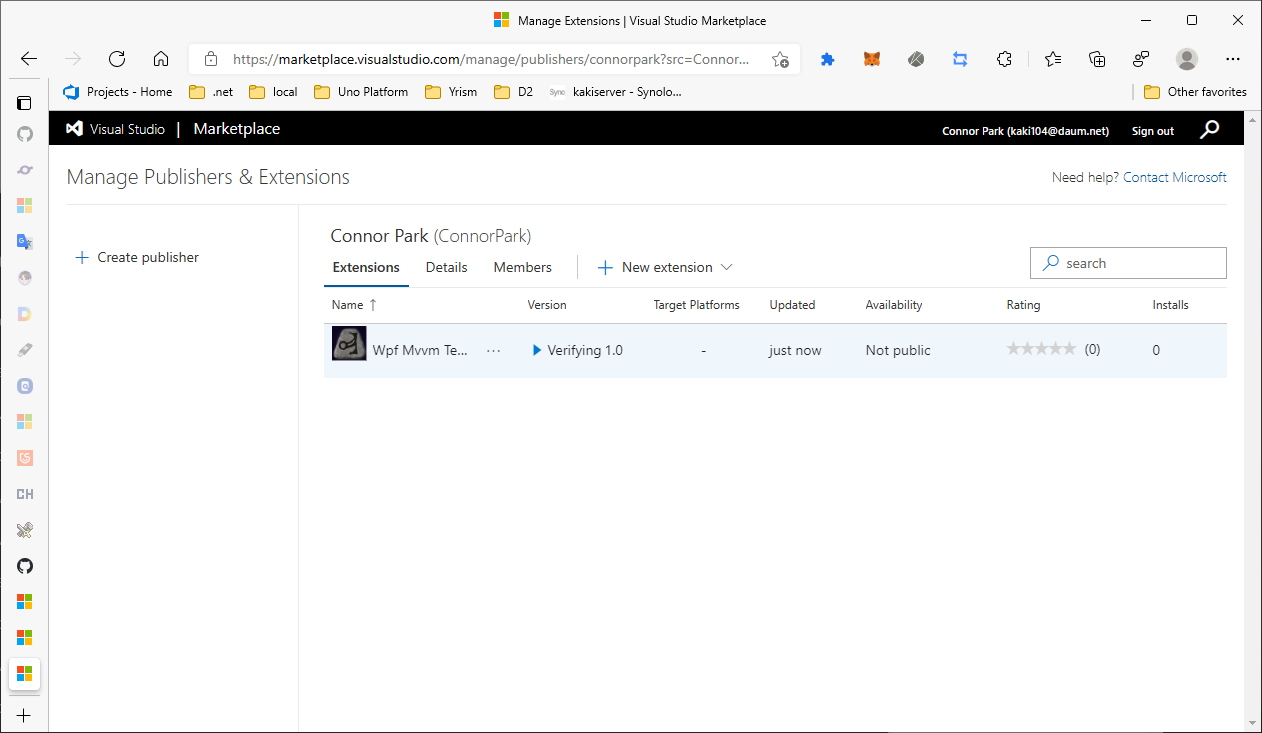The height and width of the screenshot is (733, 1262).
Task: Open the browser feedback icon
Action: click(1141, 59)
